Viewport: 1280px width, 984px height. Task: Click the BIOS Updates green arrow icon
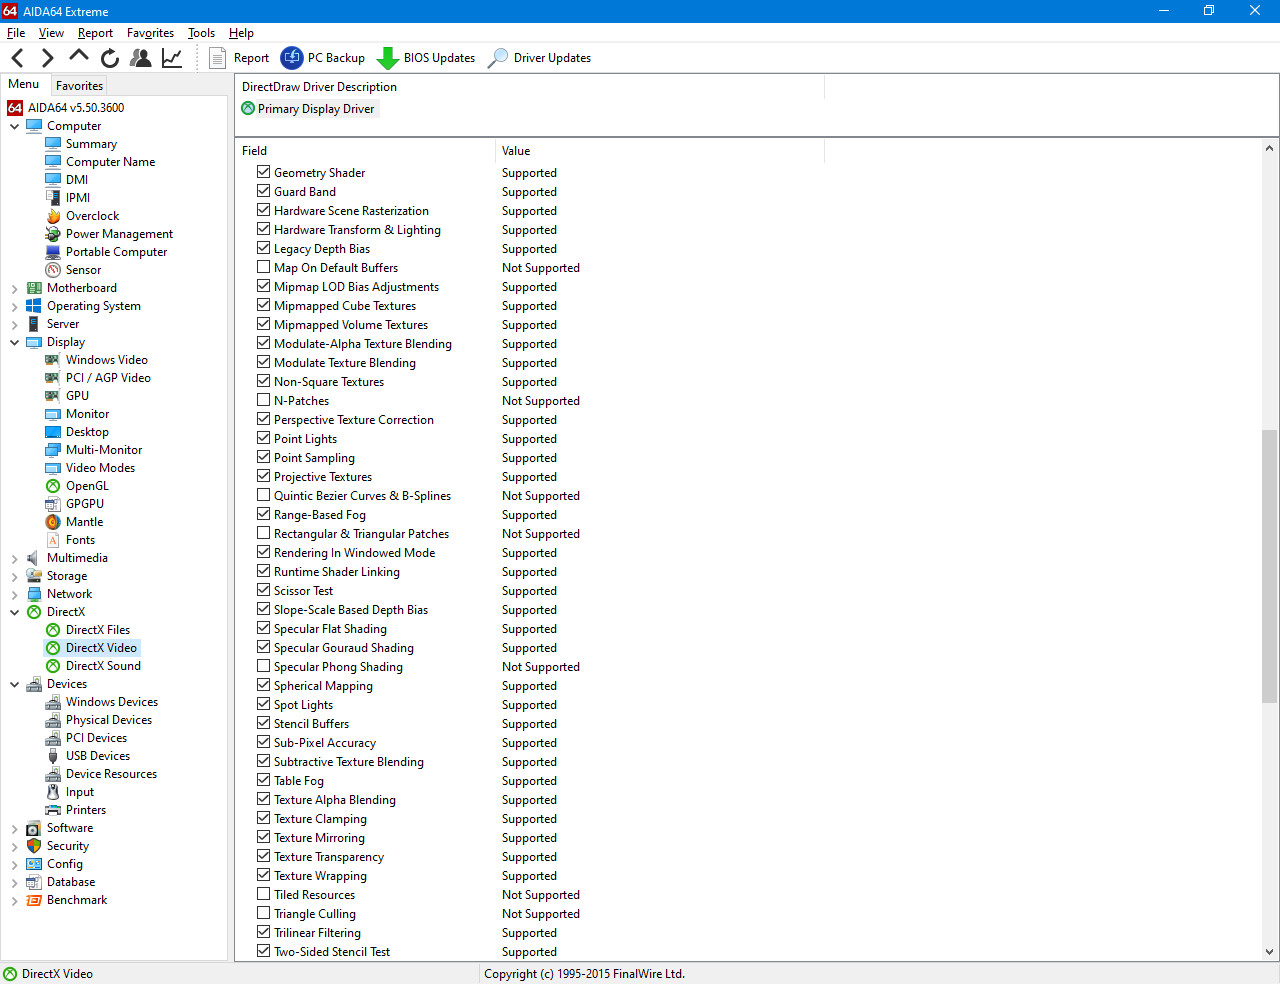tap(388, 59)
